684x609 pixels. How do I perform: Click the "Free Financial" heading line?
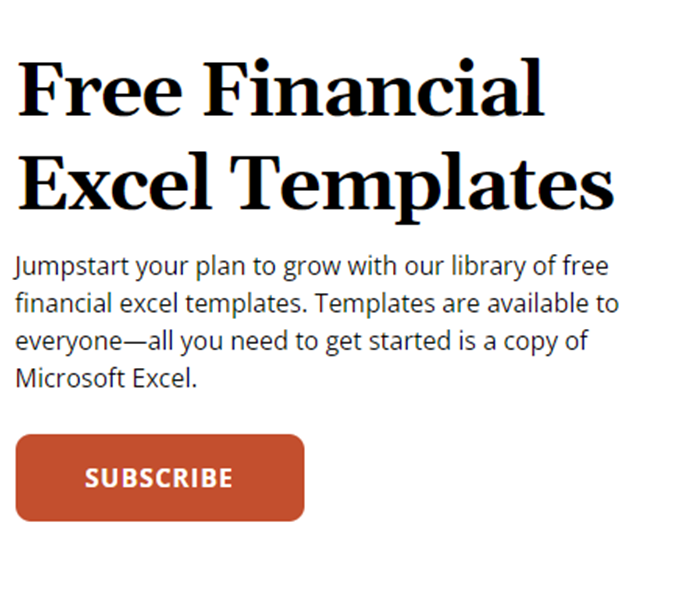click(x=281, y=89)
